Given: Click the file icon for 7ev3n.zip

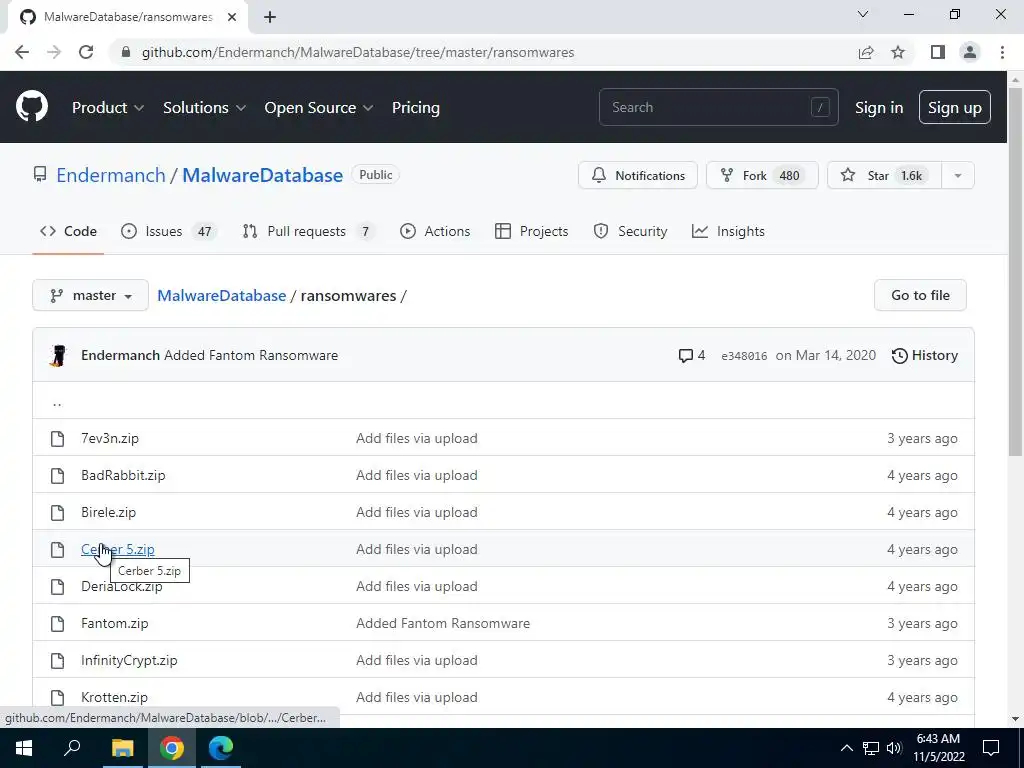Looking at the screenshot, I should tap(57, 438).
